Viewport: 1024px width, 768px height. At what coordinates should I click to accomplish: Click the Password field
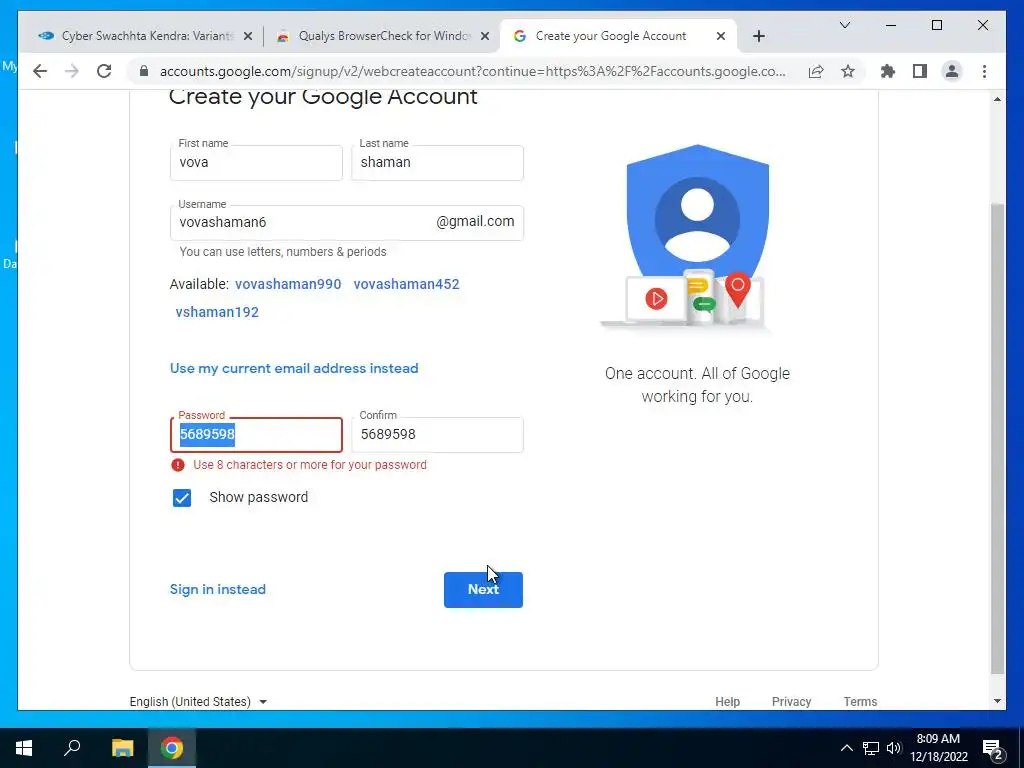(256, 434)
